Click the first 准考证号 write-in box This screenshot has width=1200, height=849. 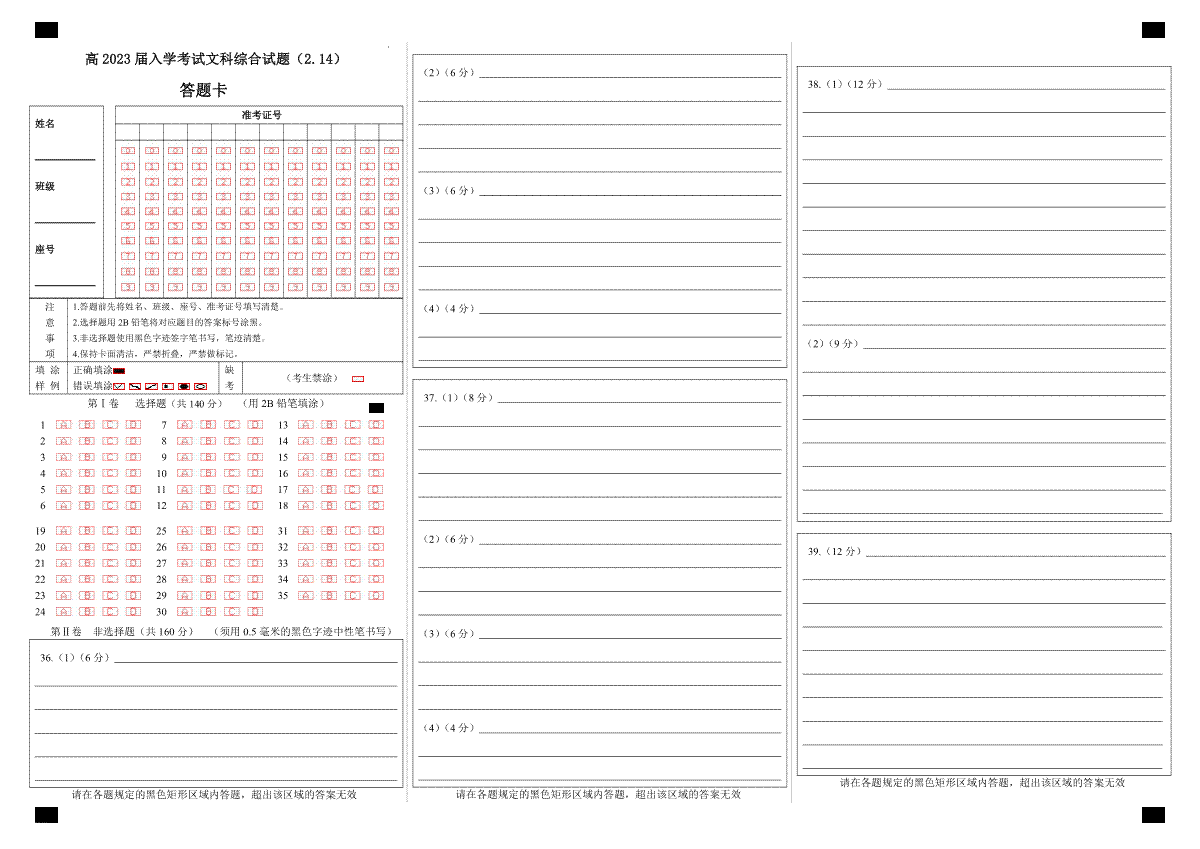pyautogui.click(x=128, y=133)
